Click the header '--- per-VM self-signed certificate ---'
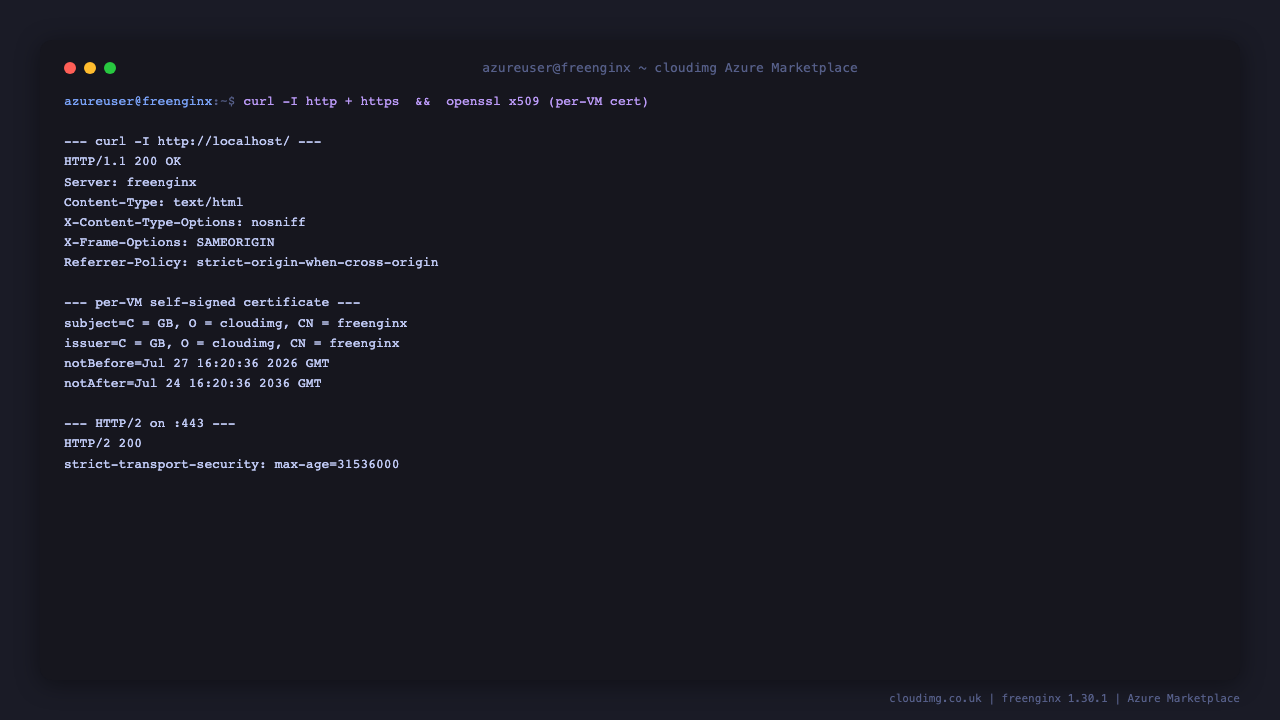Image resolution: width=1280 pixels, height=720 pixels. [212, 303]
